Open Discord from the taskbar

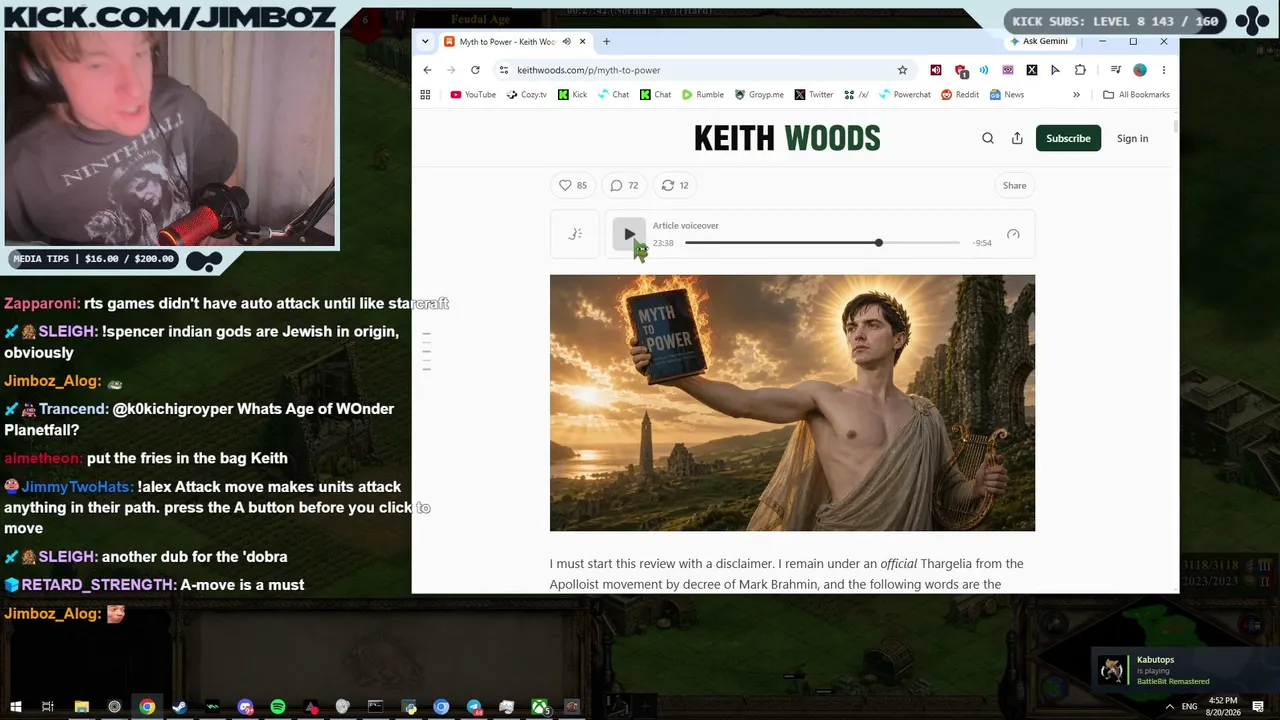246,707
